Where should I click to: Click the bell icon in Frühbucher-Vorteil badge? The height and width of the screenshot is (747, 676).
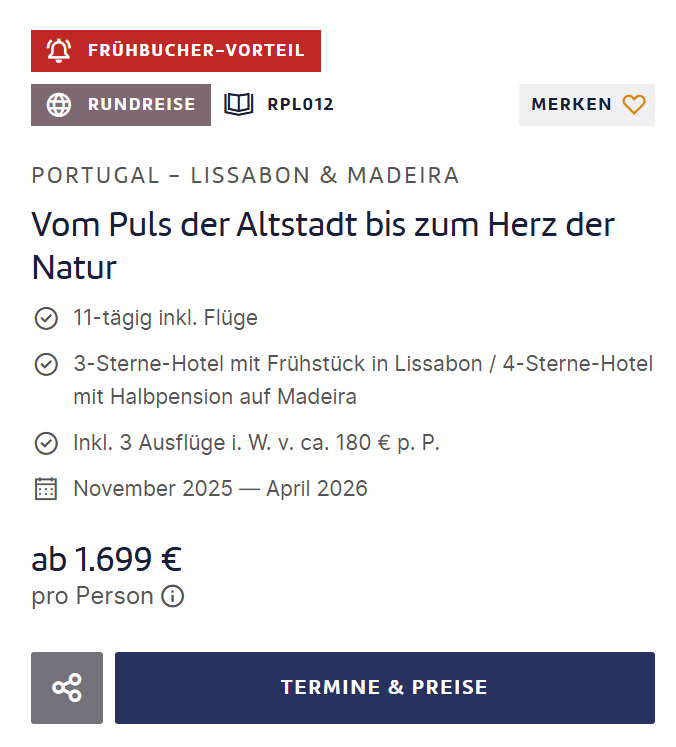59,50
